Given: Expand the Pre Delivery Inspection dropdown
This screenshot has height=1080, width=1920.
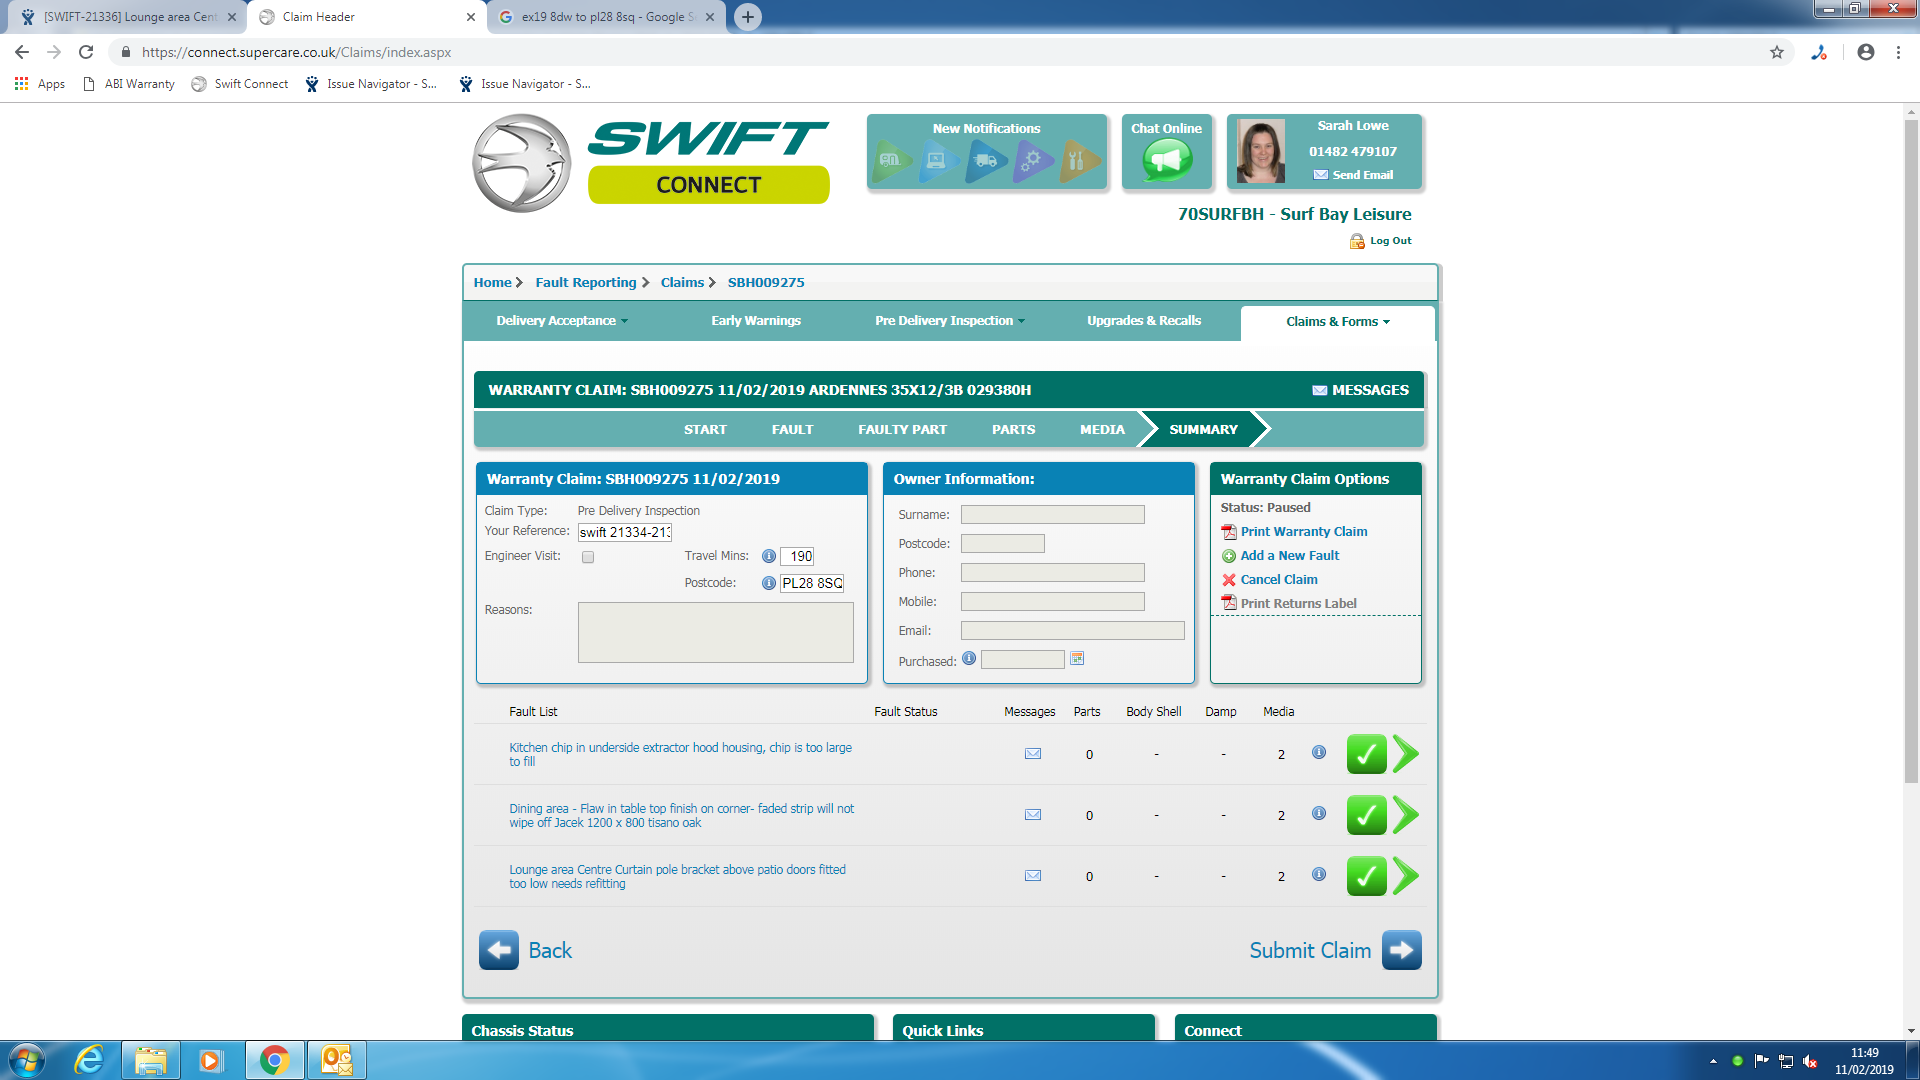Looking at the screenshot, I should (x=949, y=321).
